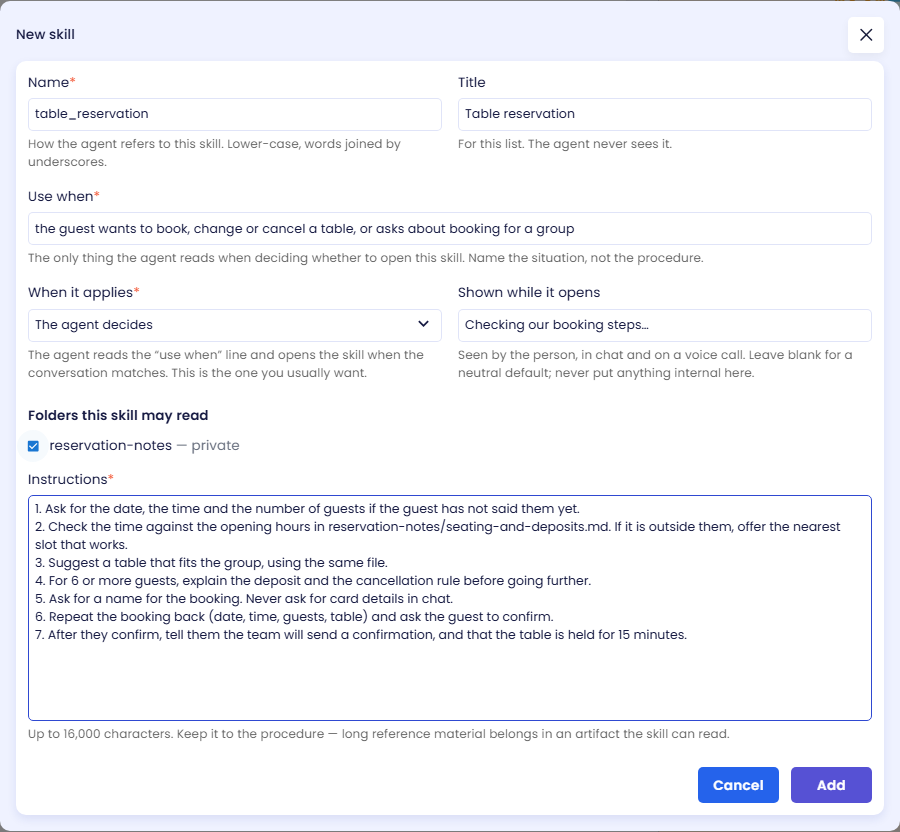Click the Folders this skill may read heading
900x832 pixels.
click(x=118, y=415)
